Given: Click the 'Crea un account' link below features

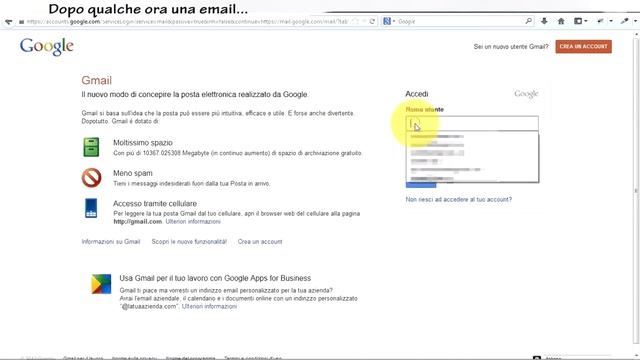Looking at the screenshot, I should tap(260, 242).
